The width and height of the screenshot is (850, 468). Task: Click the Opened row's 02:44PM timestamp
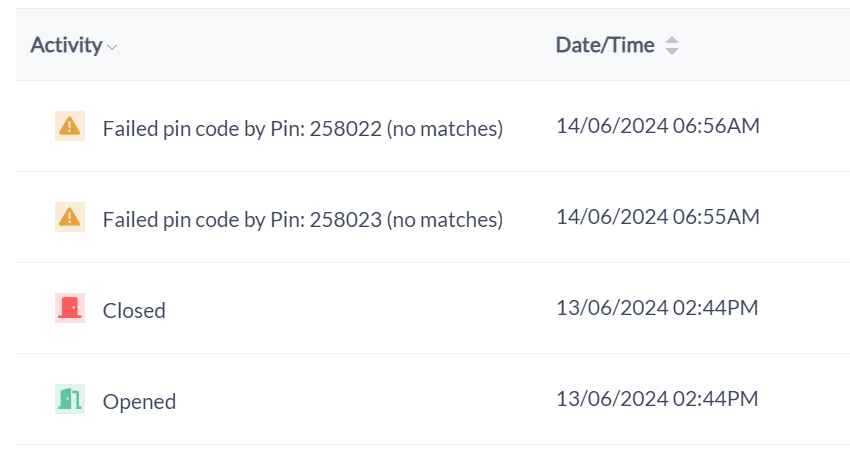[x=657, y=399]
